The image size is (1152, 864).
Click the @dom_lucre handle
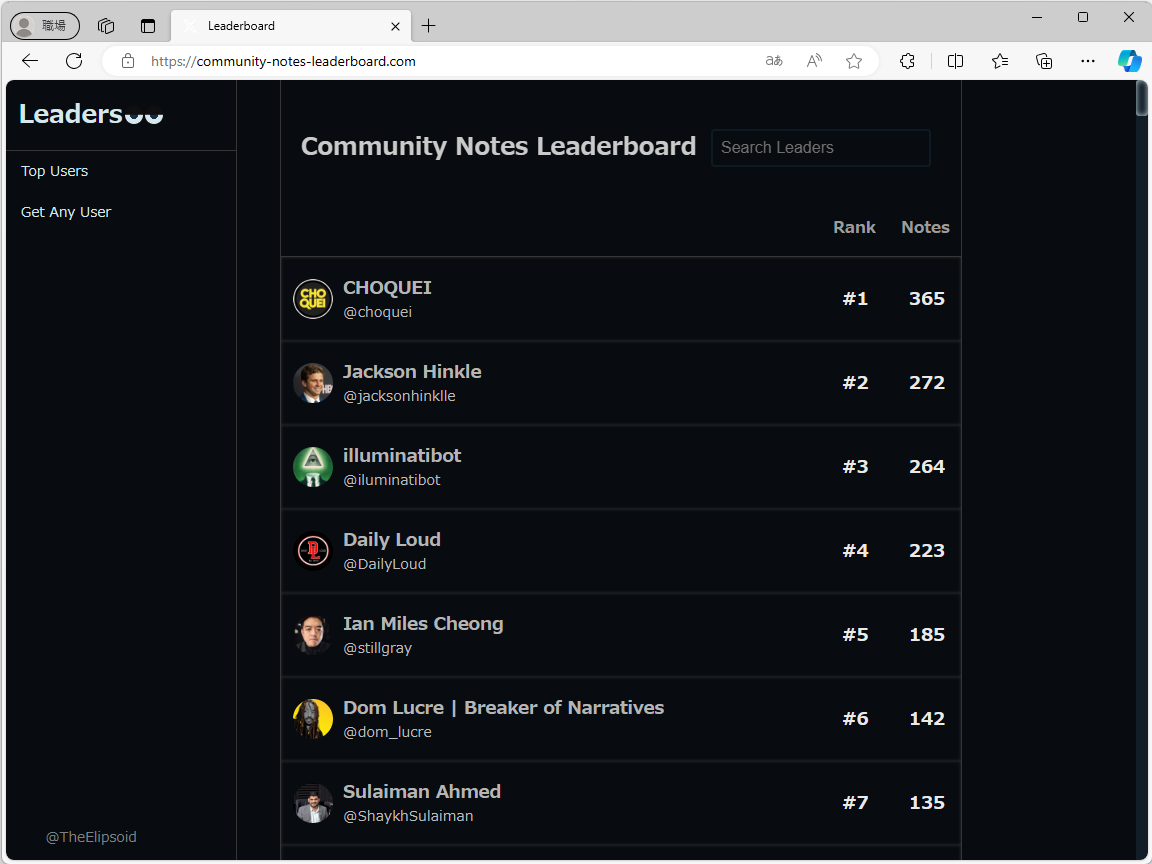coord(387,732)
